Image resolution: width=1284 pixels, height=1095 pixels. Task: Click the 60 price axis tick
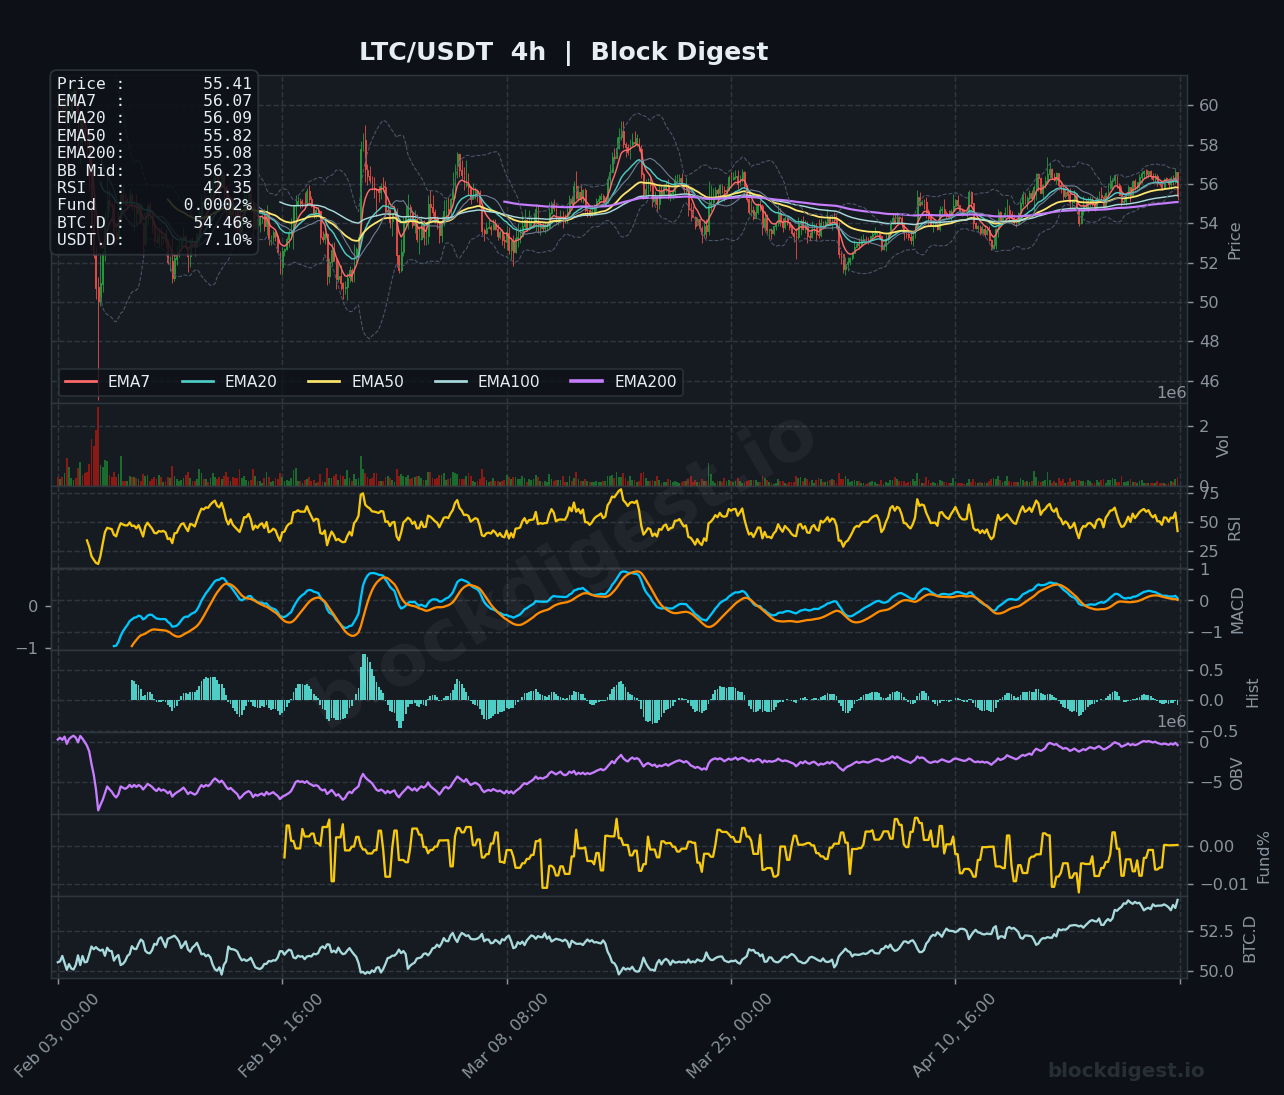1208,106
